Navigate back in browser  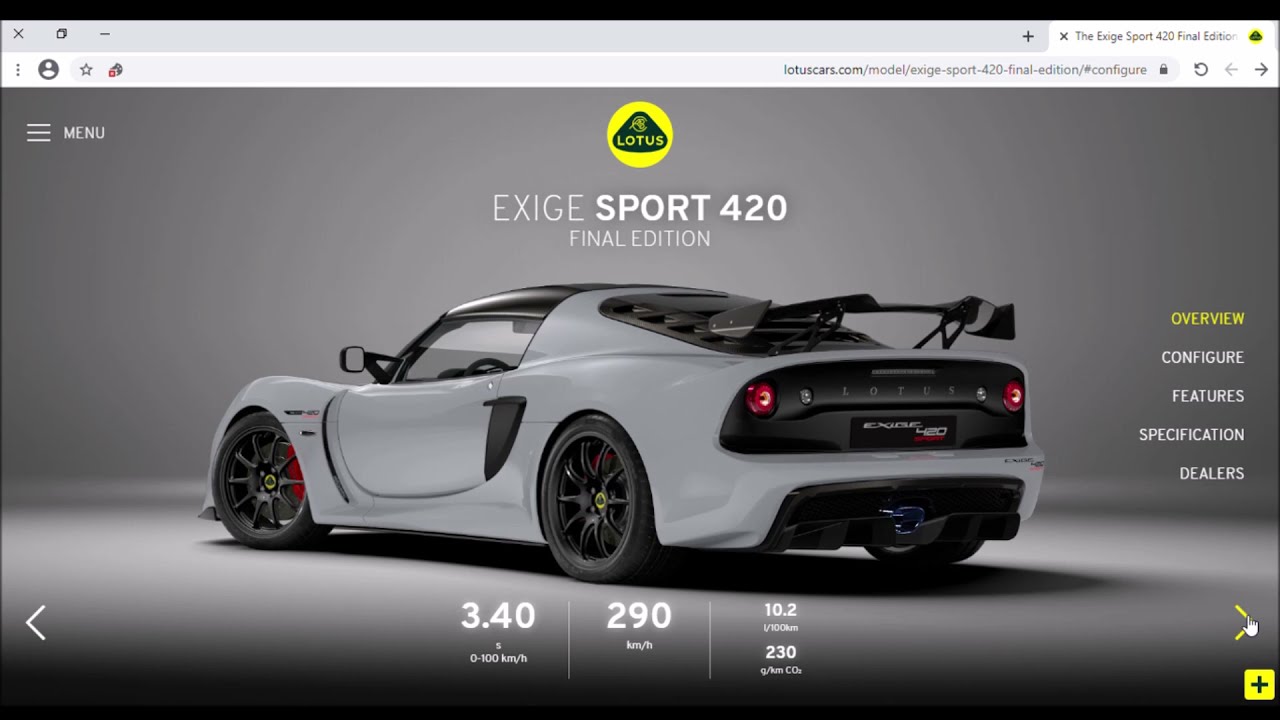pos(1231,70)
